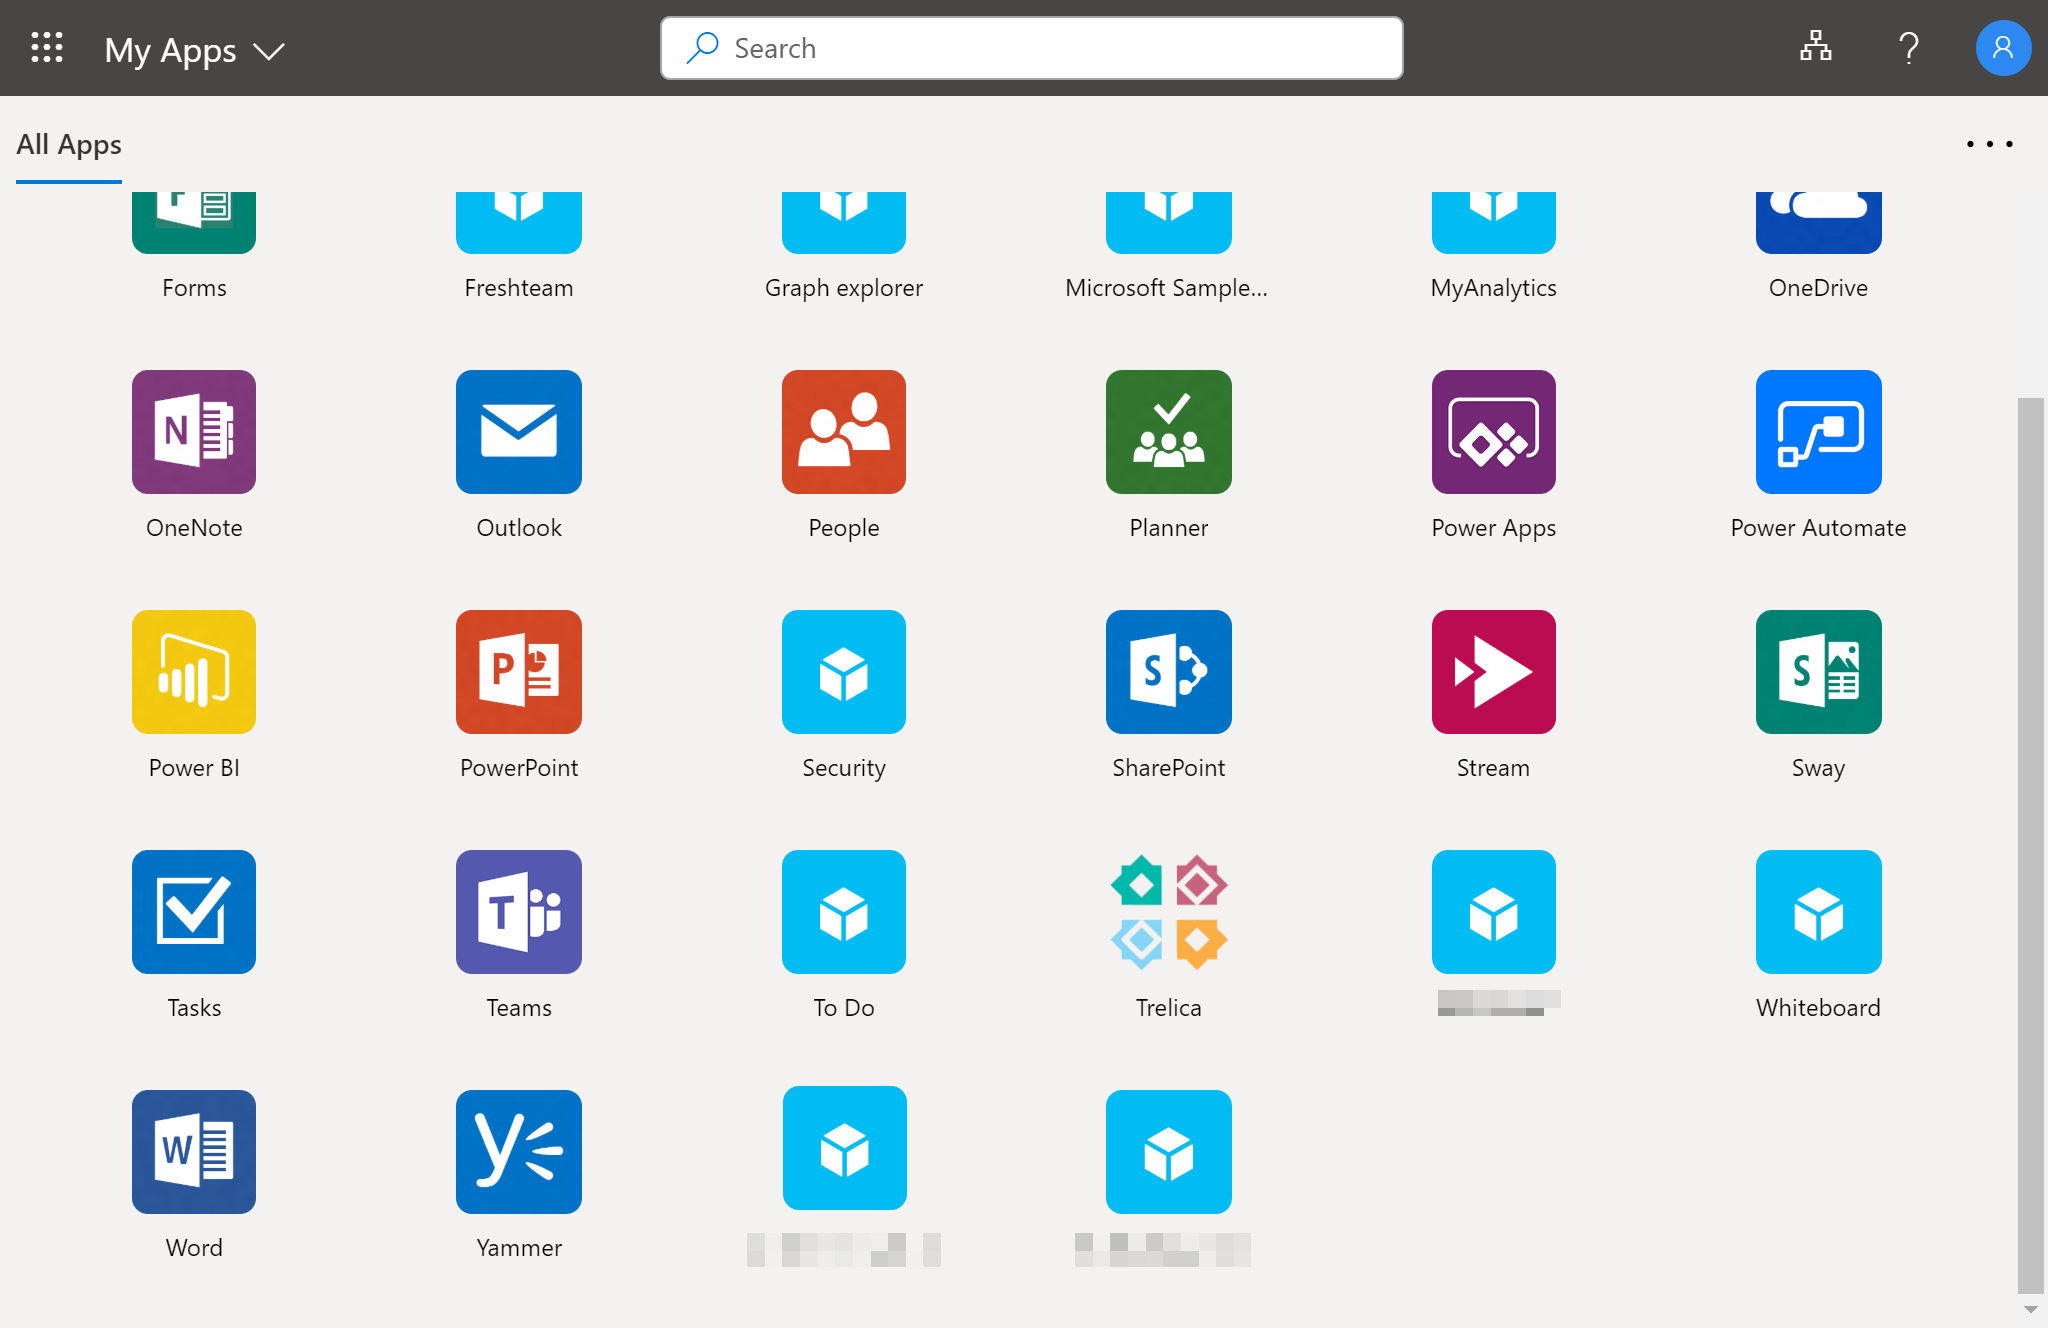Launch Microsoft Teams

point(519,912)
